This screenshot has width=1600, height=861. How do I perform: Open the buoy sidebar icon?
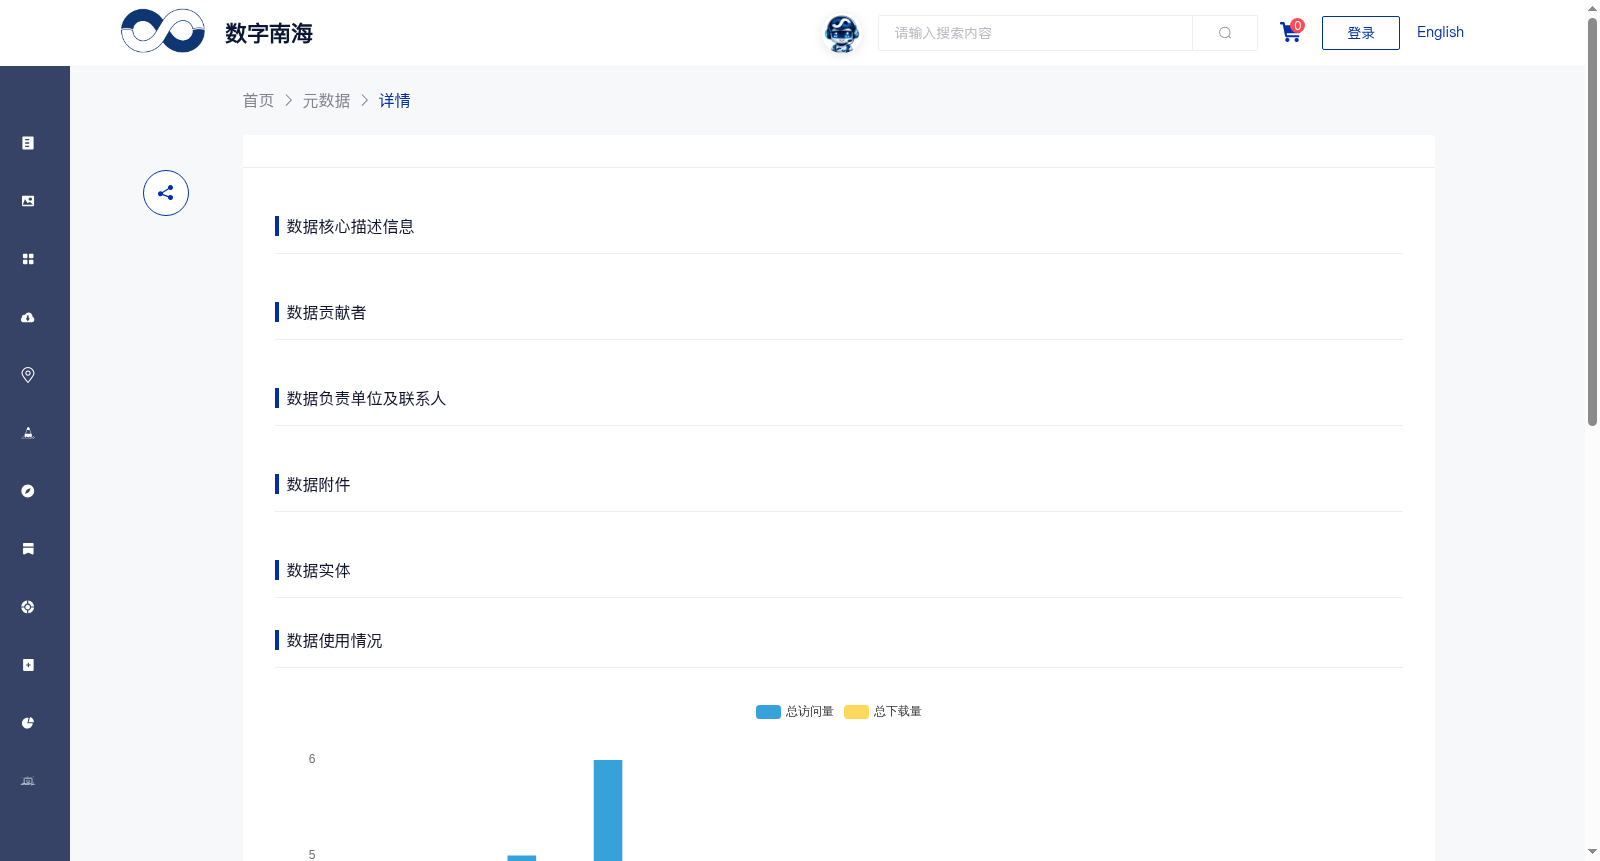point(28,433)
